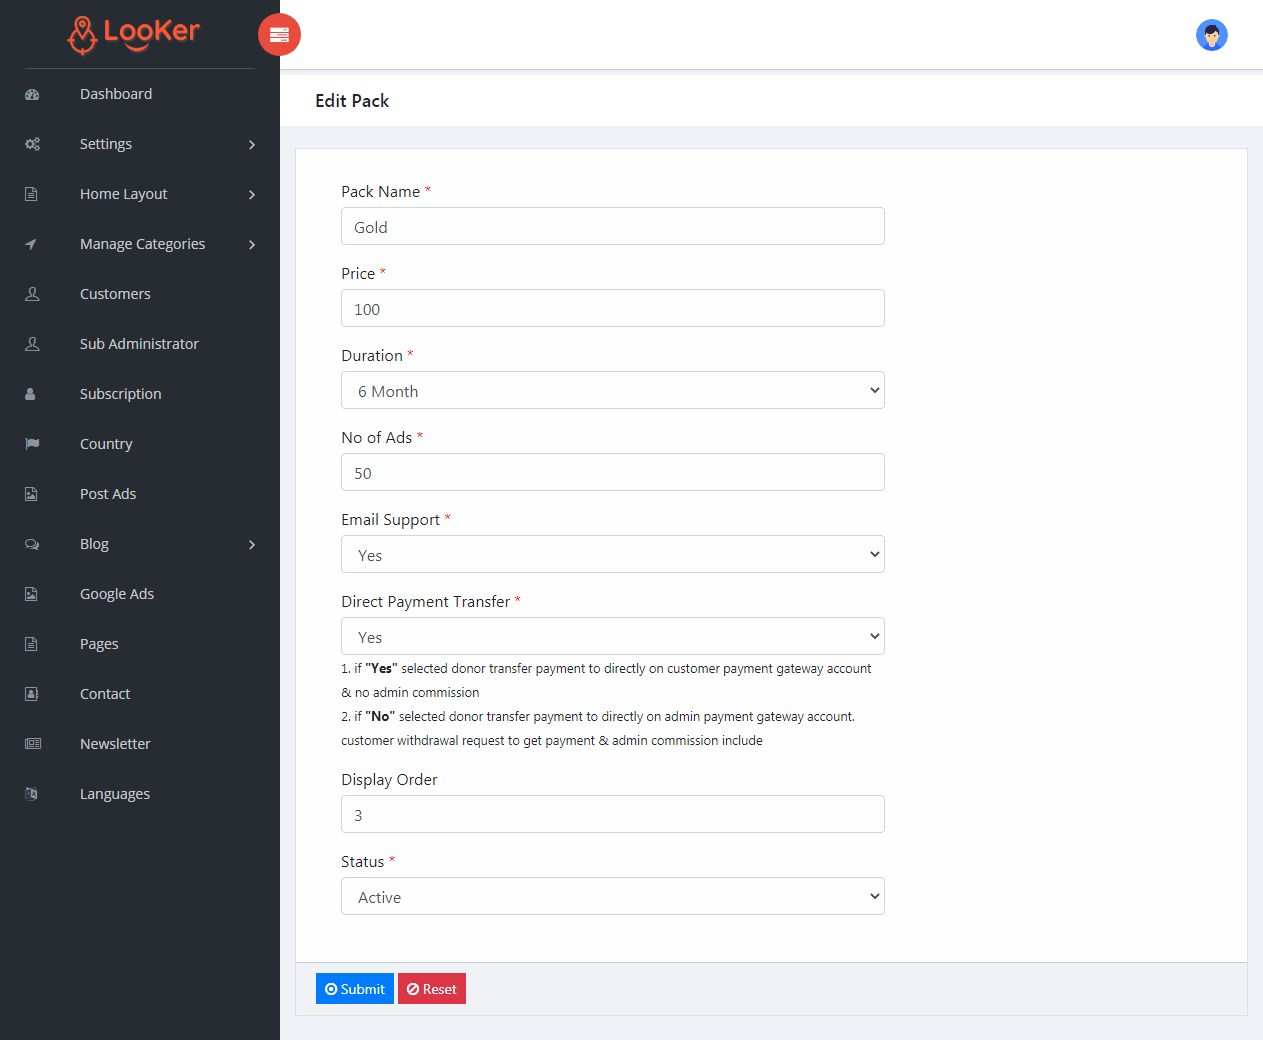Click the Pack Name field
Screen dimensions: 1263x1040
613,226
